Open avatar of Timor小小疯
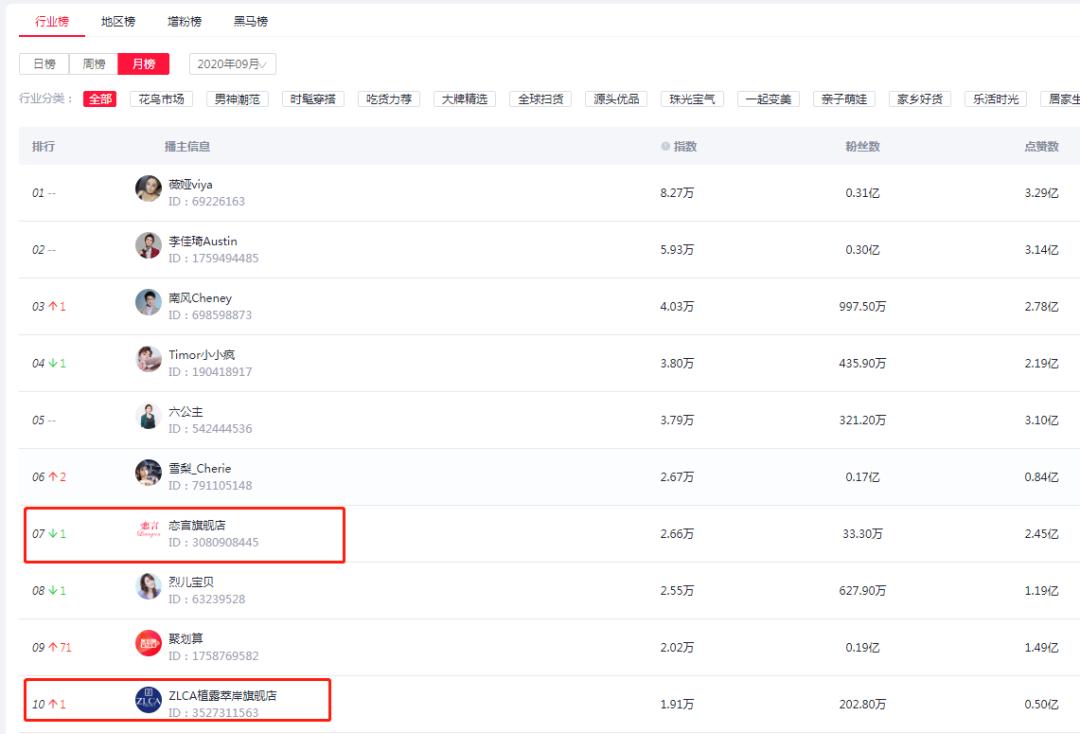The image size is (1080, 734). coord(148,359)
